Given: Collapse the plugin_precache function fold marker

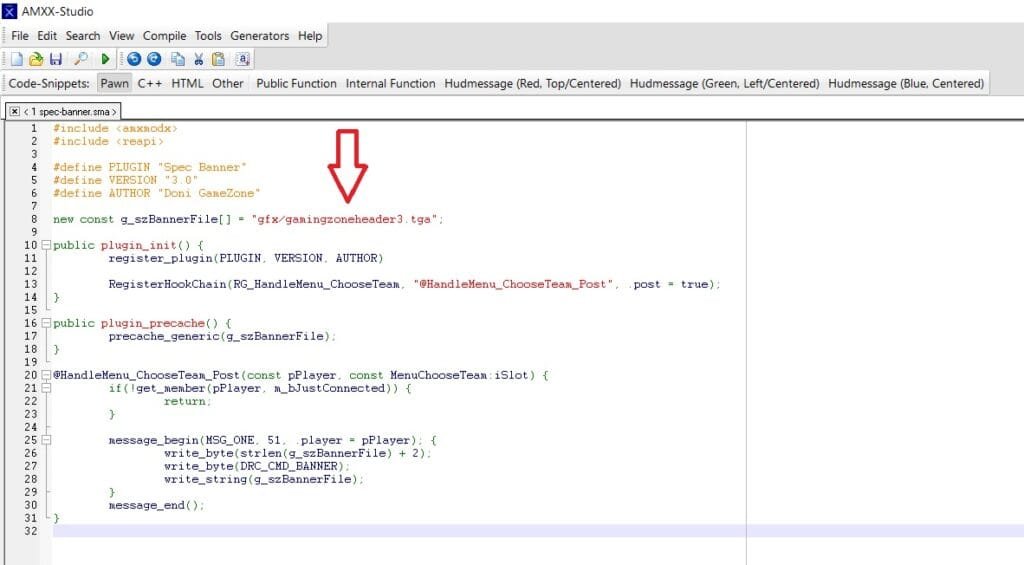Looking at the screenshot, I should 46,323.
